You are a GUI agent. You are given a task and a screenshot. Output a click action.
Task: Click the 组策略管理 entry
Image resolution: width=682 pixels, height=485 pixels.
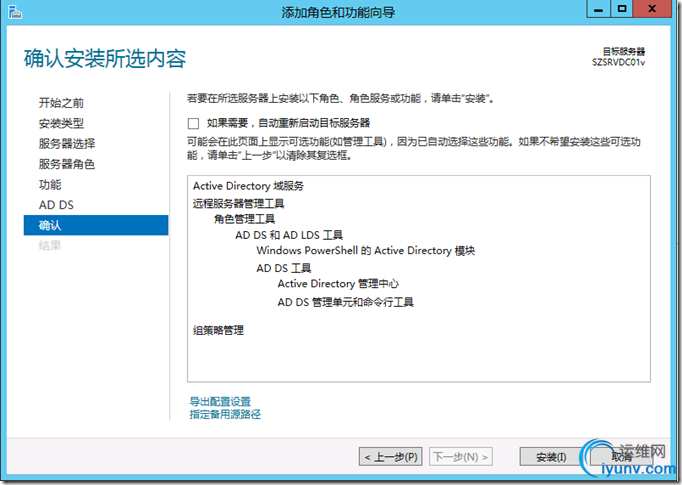pos(218,331)
